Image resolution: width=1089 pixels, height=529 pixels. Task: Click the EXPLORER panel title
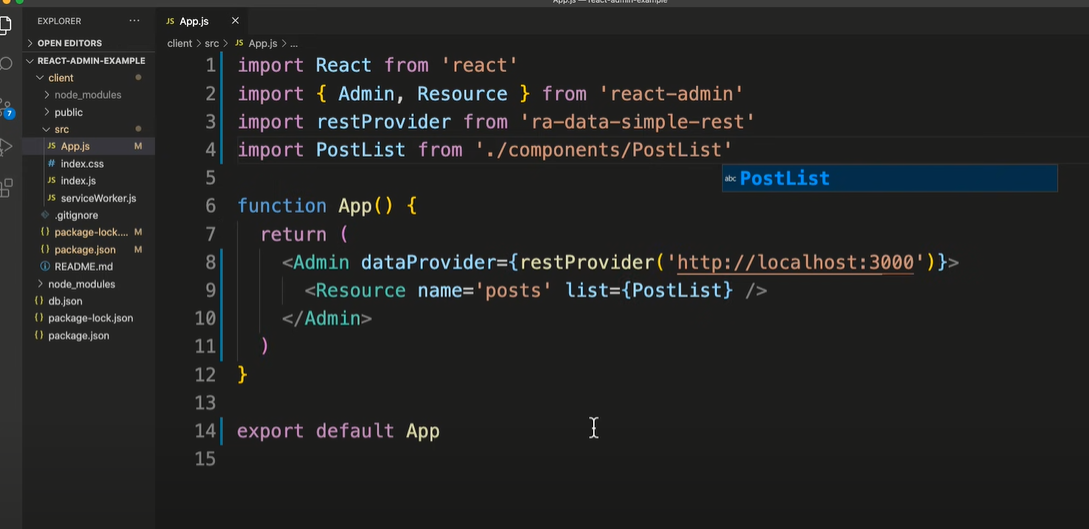click(59, 21)
